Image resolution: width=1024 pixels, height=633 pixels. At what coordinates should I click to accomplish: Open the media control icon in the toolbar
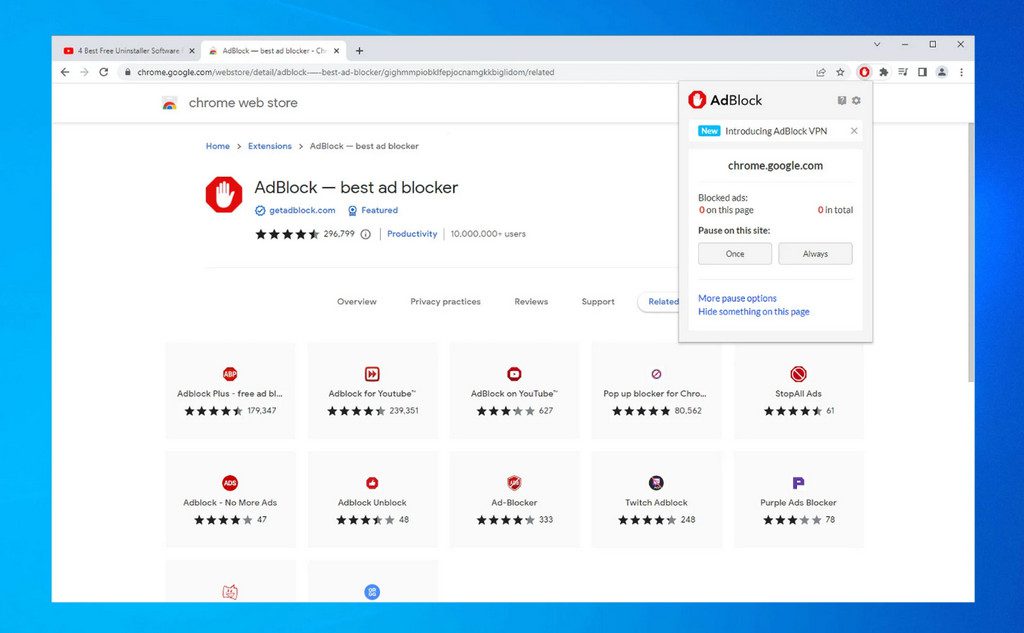click(x=903, y=72)
